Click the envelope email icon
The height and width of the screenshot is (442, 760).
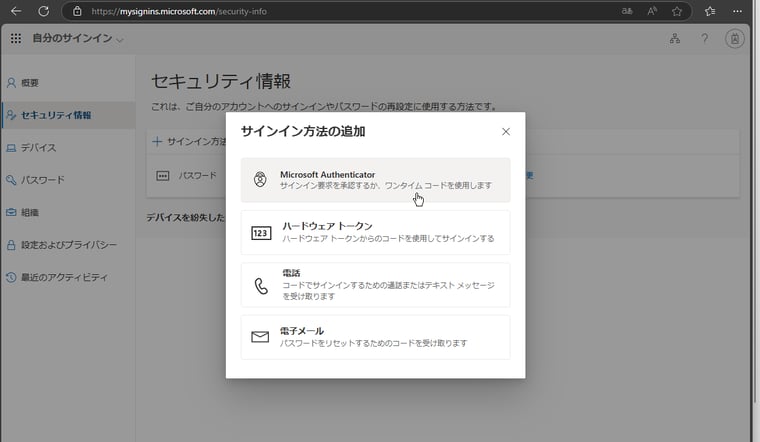260,336
